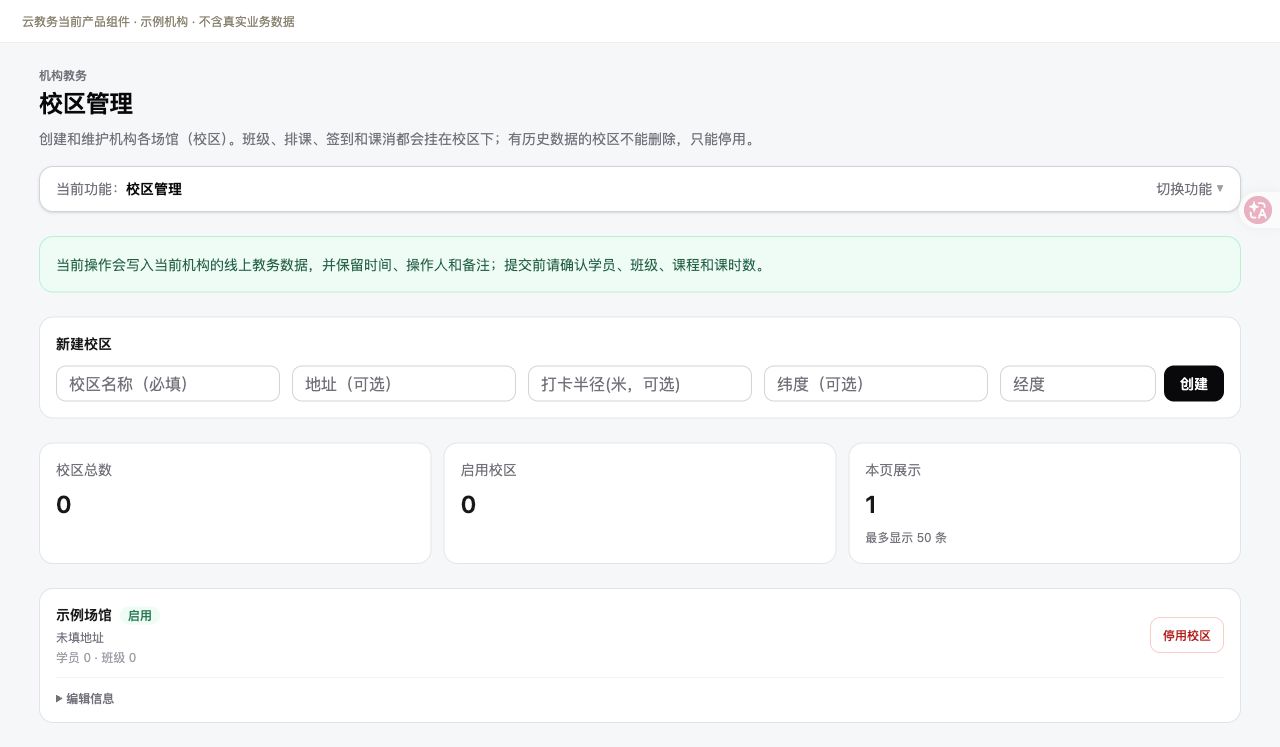Click the 机构教务 breadcrumb label
This screenshot has width=1280, height=747.
tap(63, 76)
